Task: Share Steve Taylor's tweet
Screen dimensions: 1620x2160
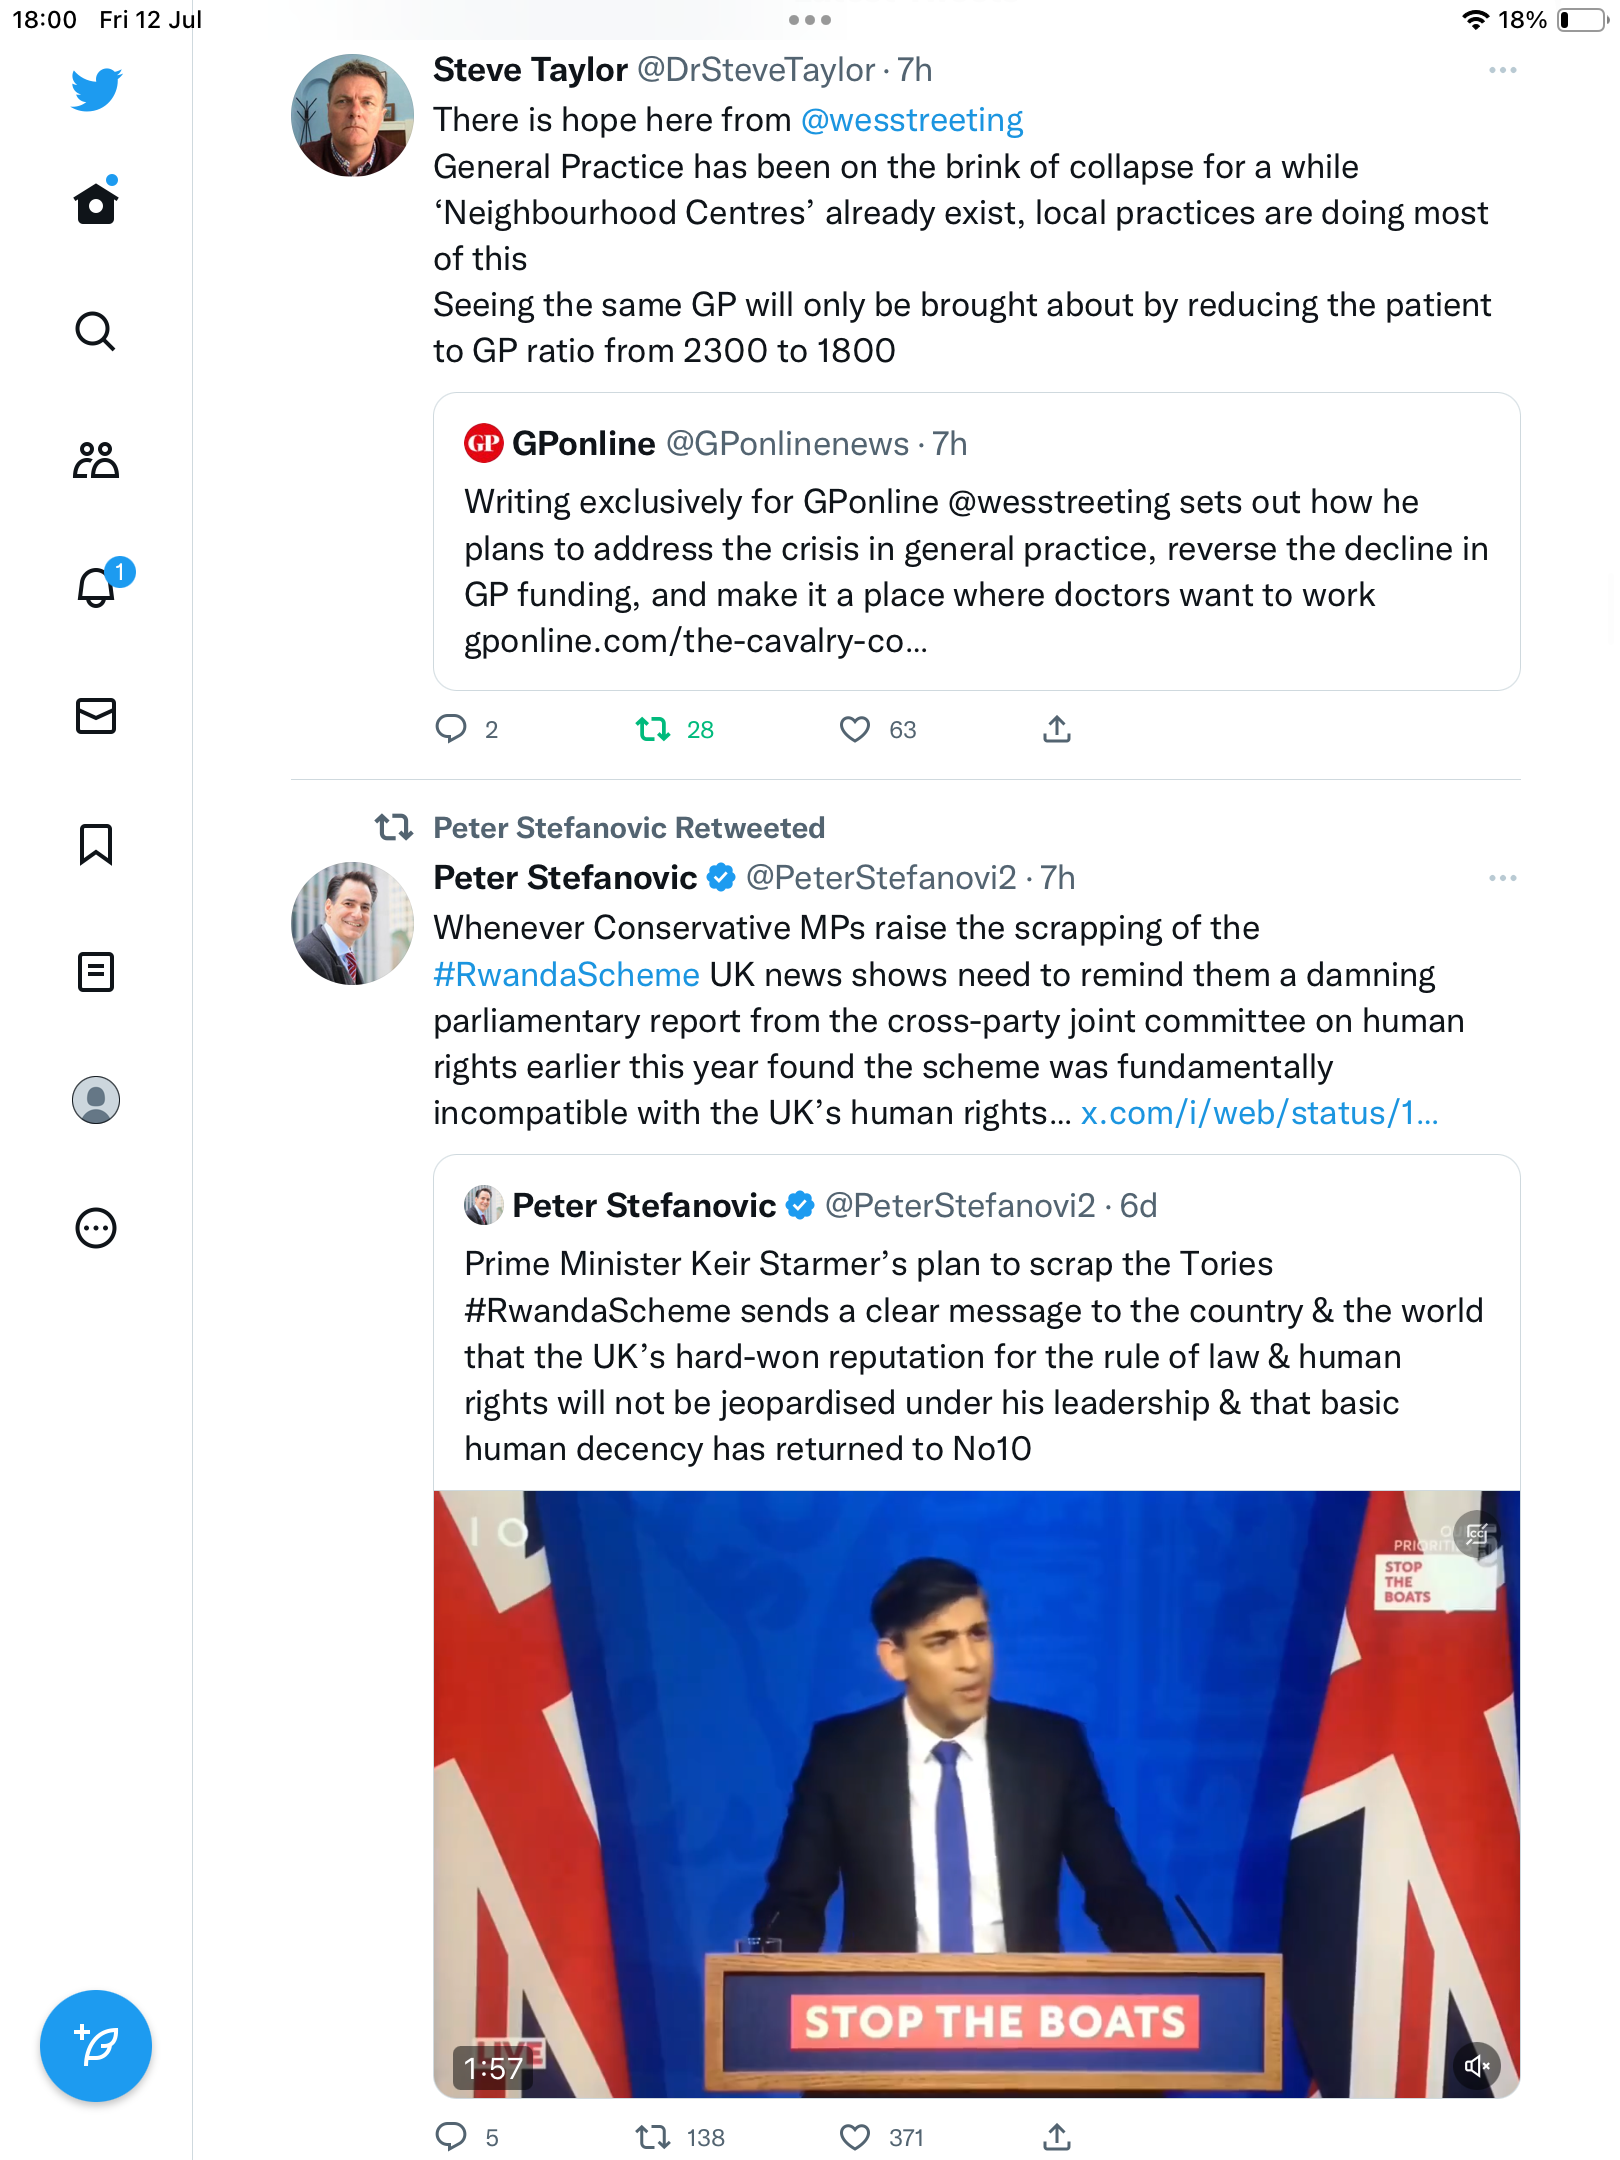Action: click(x=1057, y=730)
